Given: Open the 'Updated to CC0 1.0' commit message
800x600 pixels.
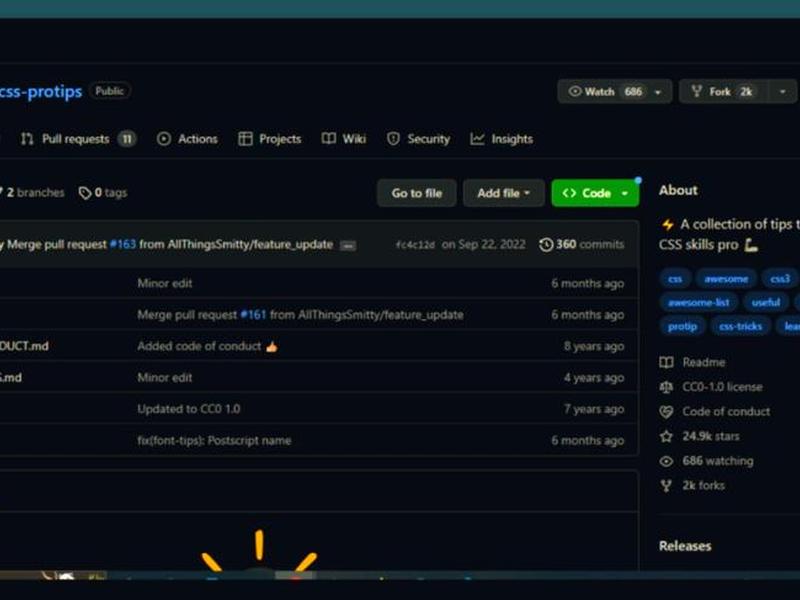Looking at the screenshot, I should pos(189,409).
